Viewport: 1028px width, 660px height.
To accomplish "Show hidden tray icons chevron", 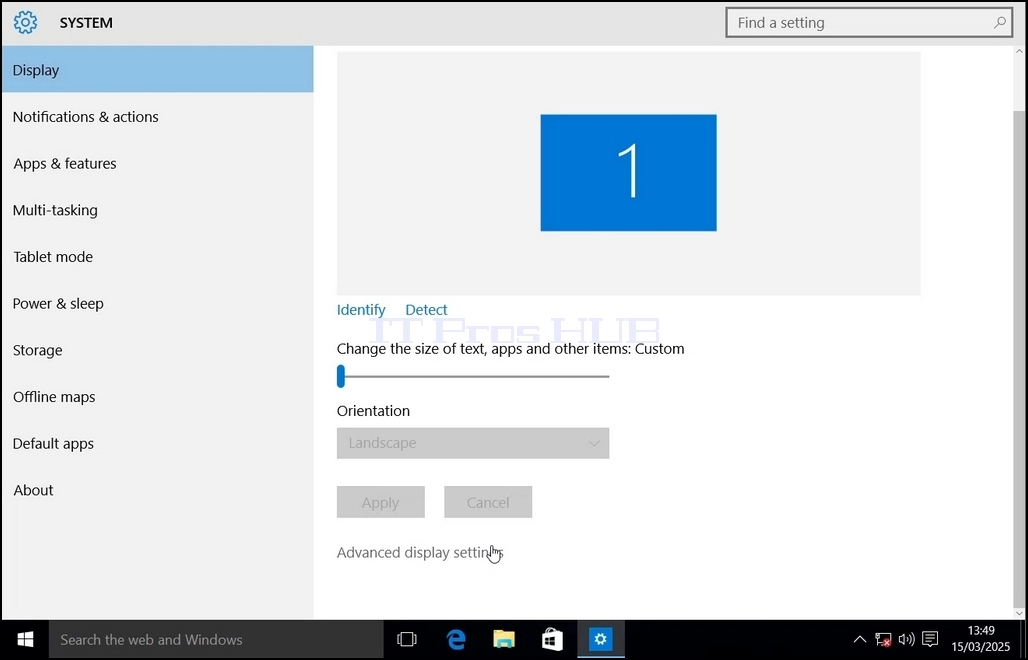I will point(860,639).
